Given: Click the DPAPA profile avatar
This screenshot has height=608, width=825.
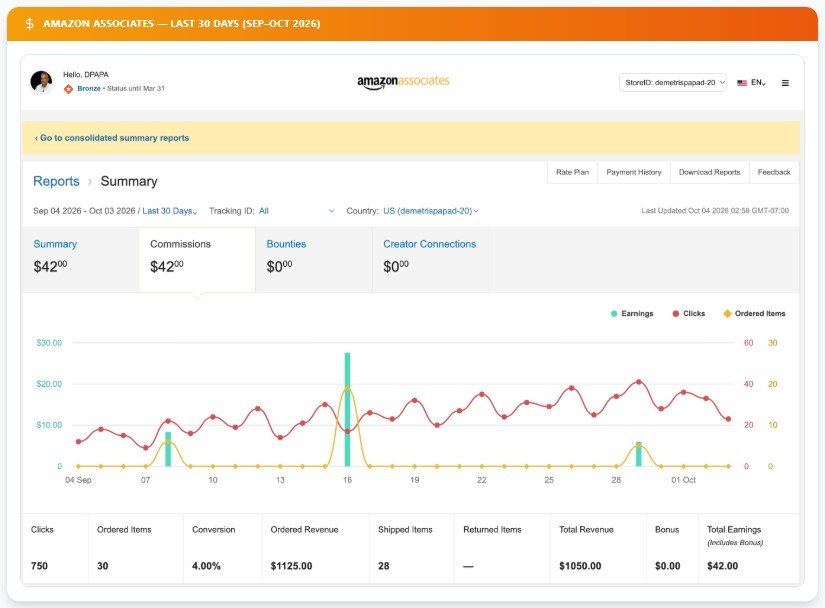Looking at the screenshot, I should (x=42, y=82).
